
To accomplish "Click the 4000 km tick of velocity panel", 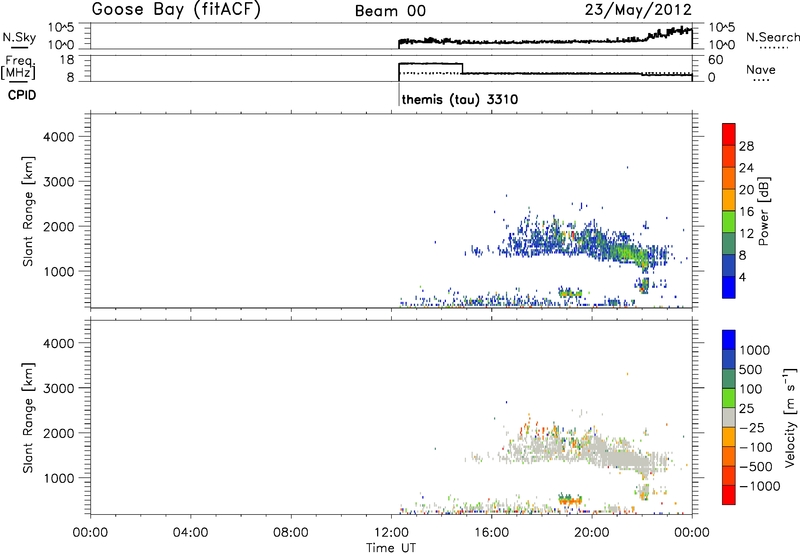I will click(x=59, y=343).
